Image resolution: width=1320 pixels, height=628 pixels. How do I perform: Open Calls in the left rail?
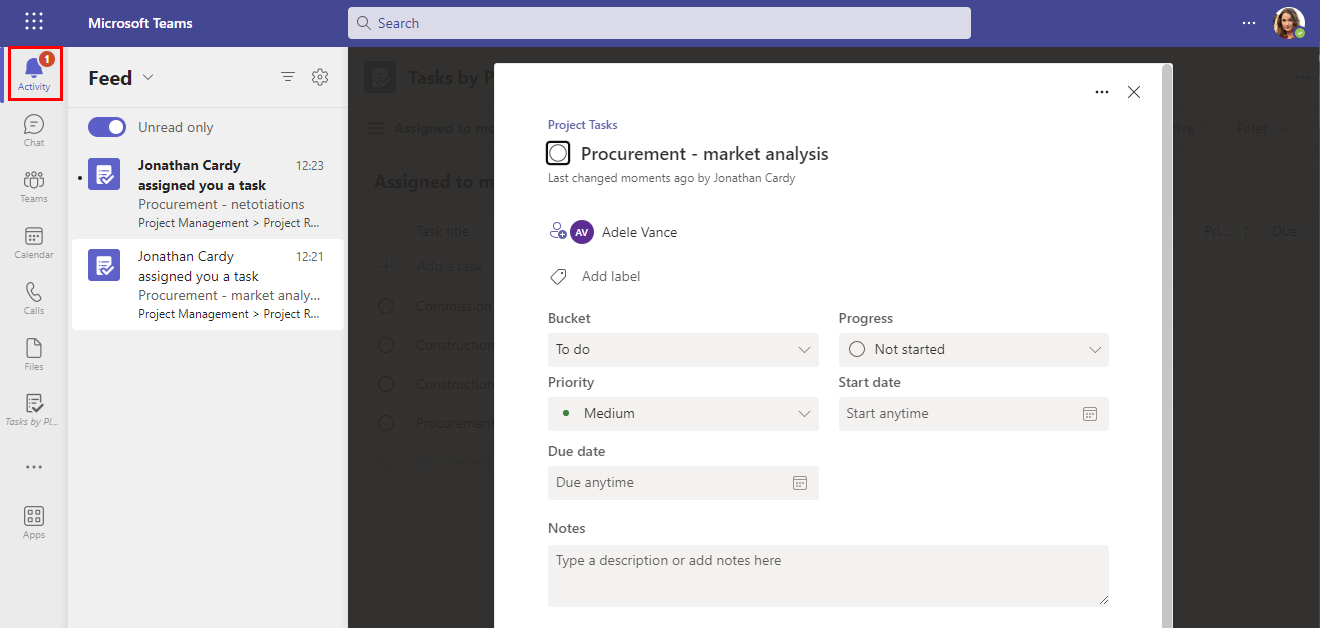[x=34, y=298]
